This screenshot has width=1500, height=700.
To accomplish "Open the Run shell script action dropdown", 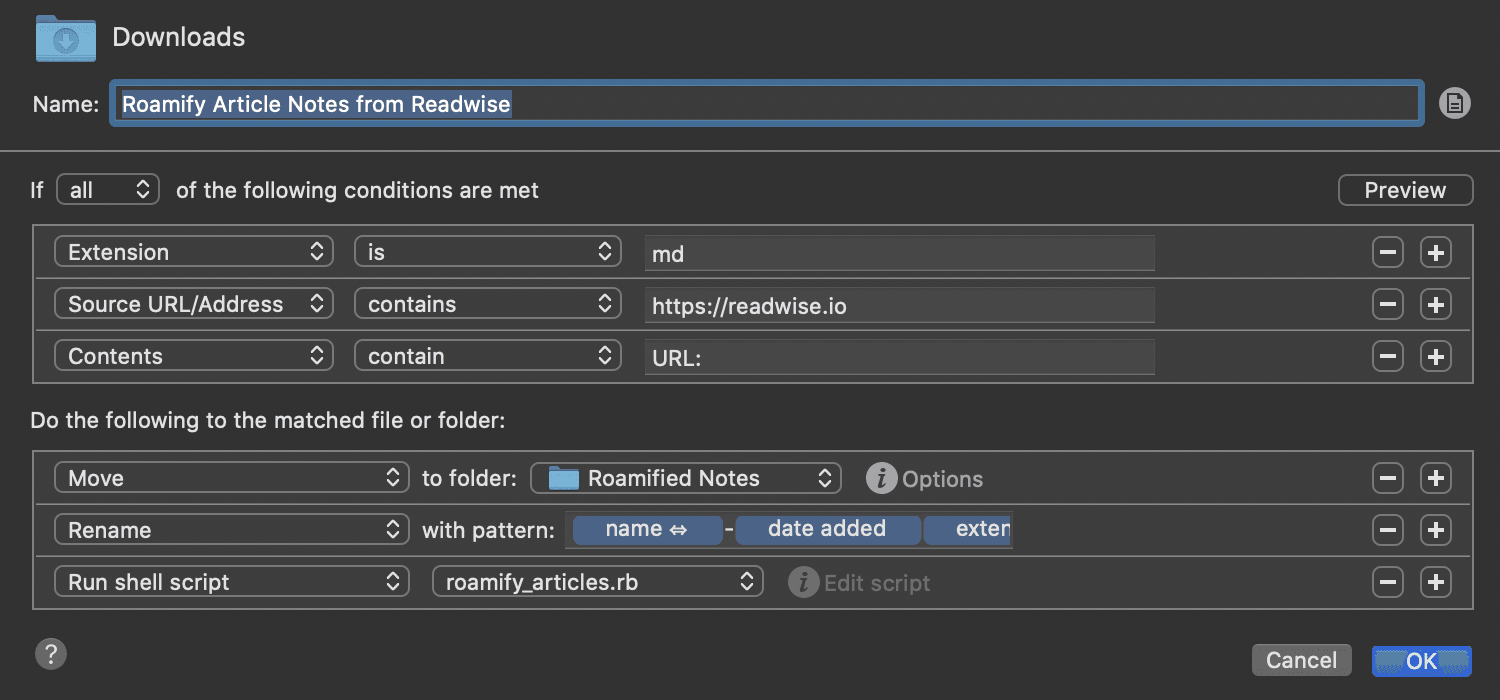I will pyautogui.click(x=231, y=583).
